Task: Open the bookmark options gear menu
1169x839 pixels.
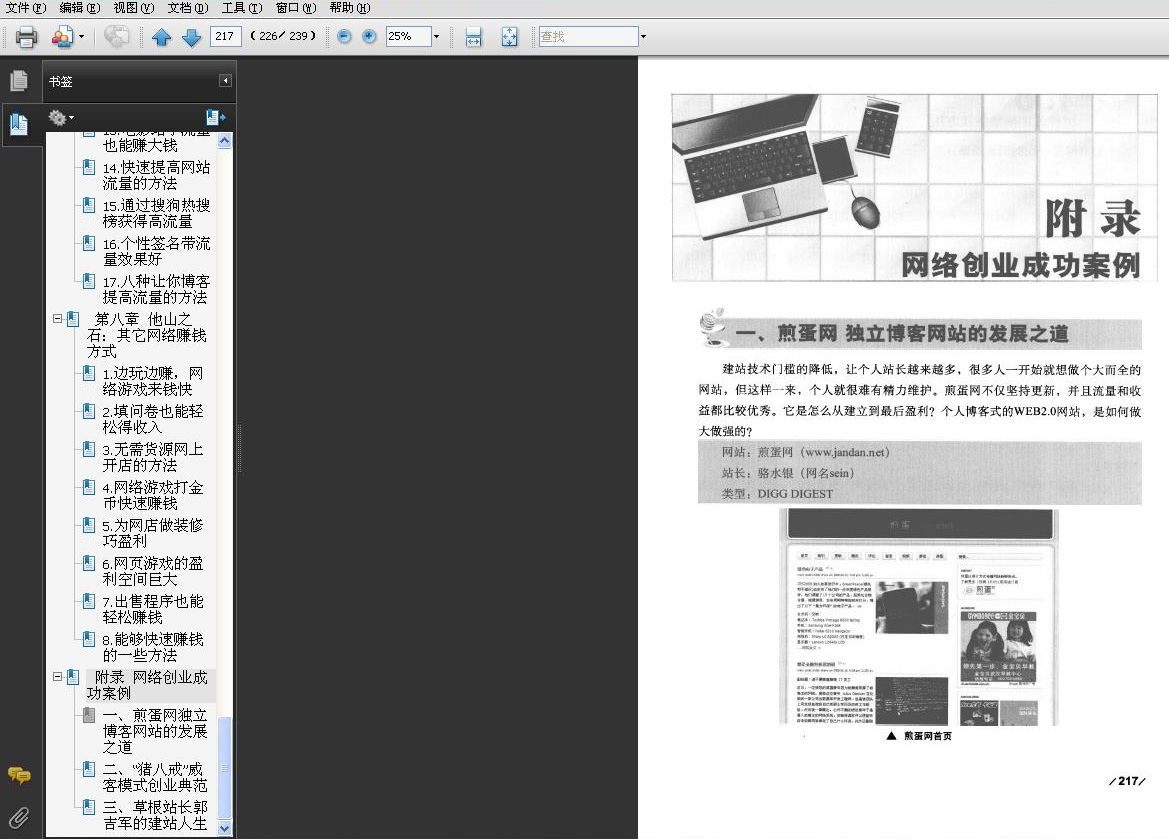Action: (60, 118)
